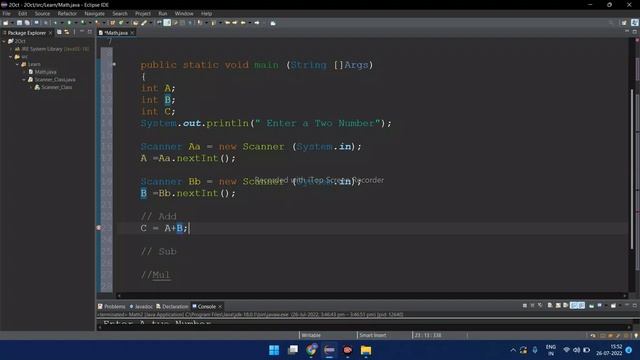Click the Forward navigation arrow in toolbar
640x360 pixels.
pyautogui.click(x=257, y=23)
